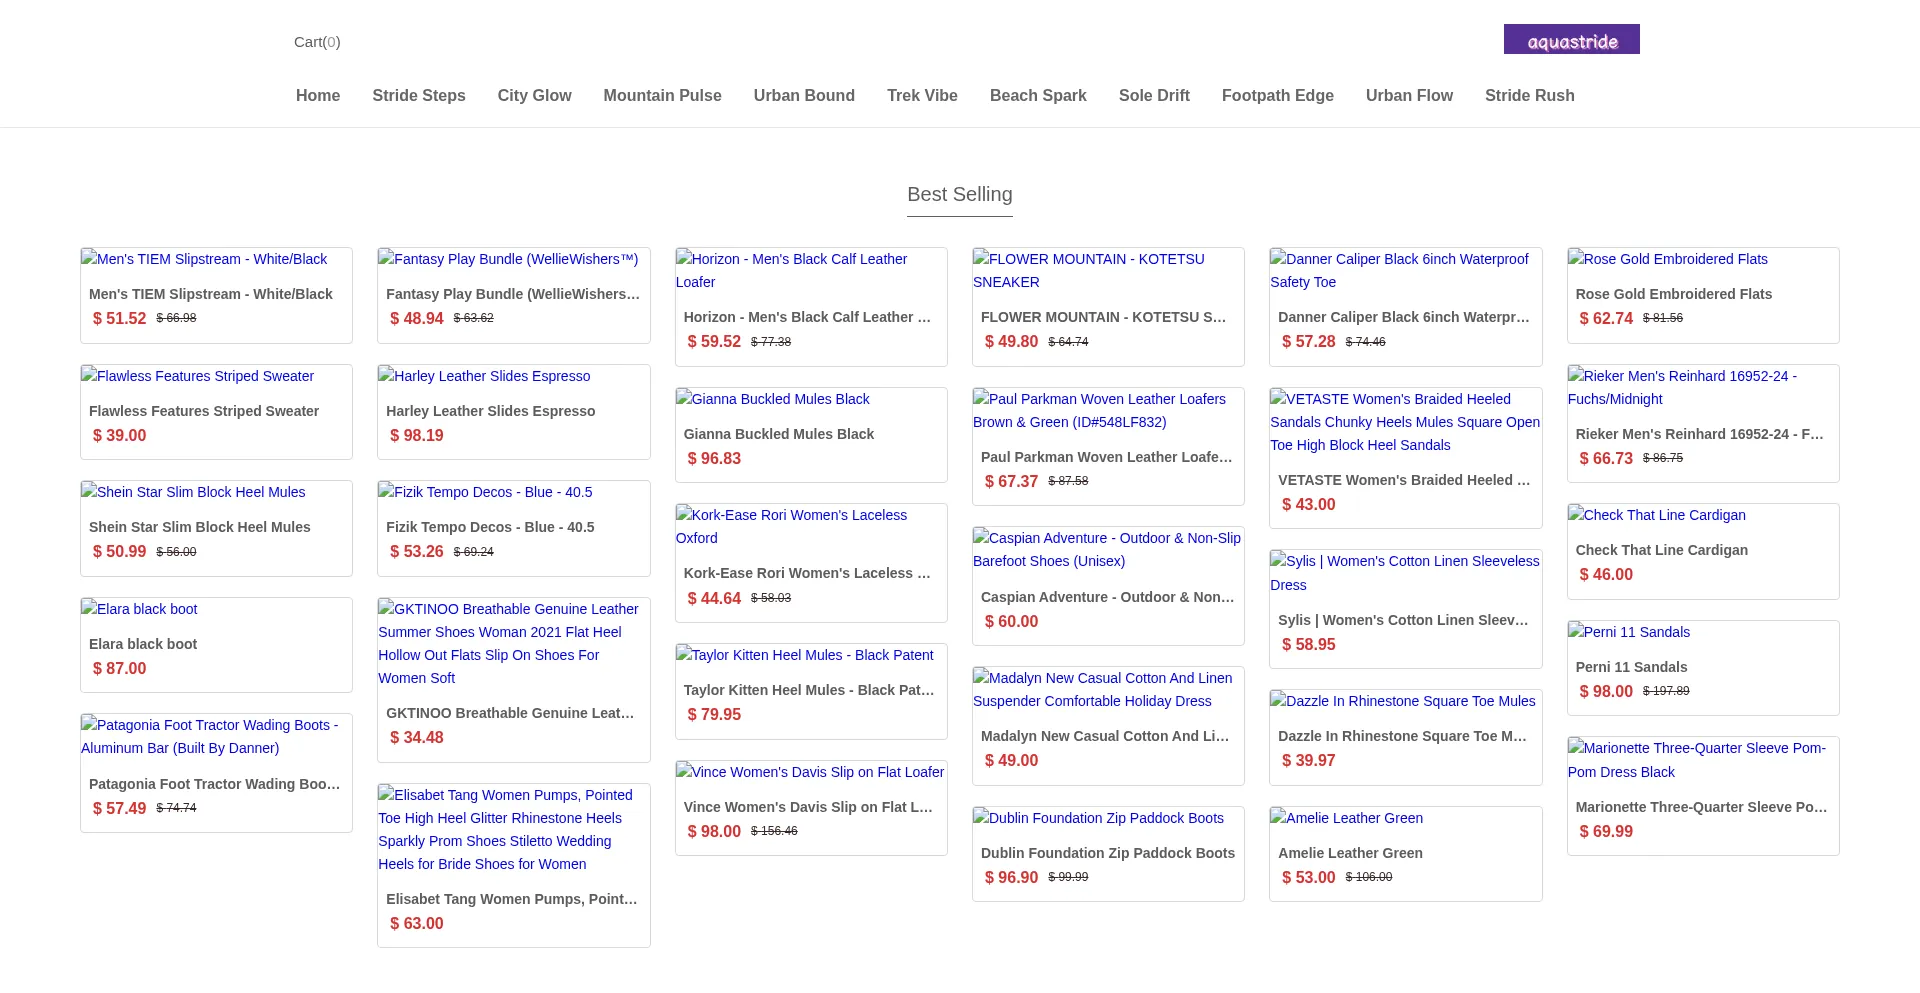Navigate to the Beach Spark category
The image size is (1920, 993).
click(x=1037, y=96)
